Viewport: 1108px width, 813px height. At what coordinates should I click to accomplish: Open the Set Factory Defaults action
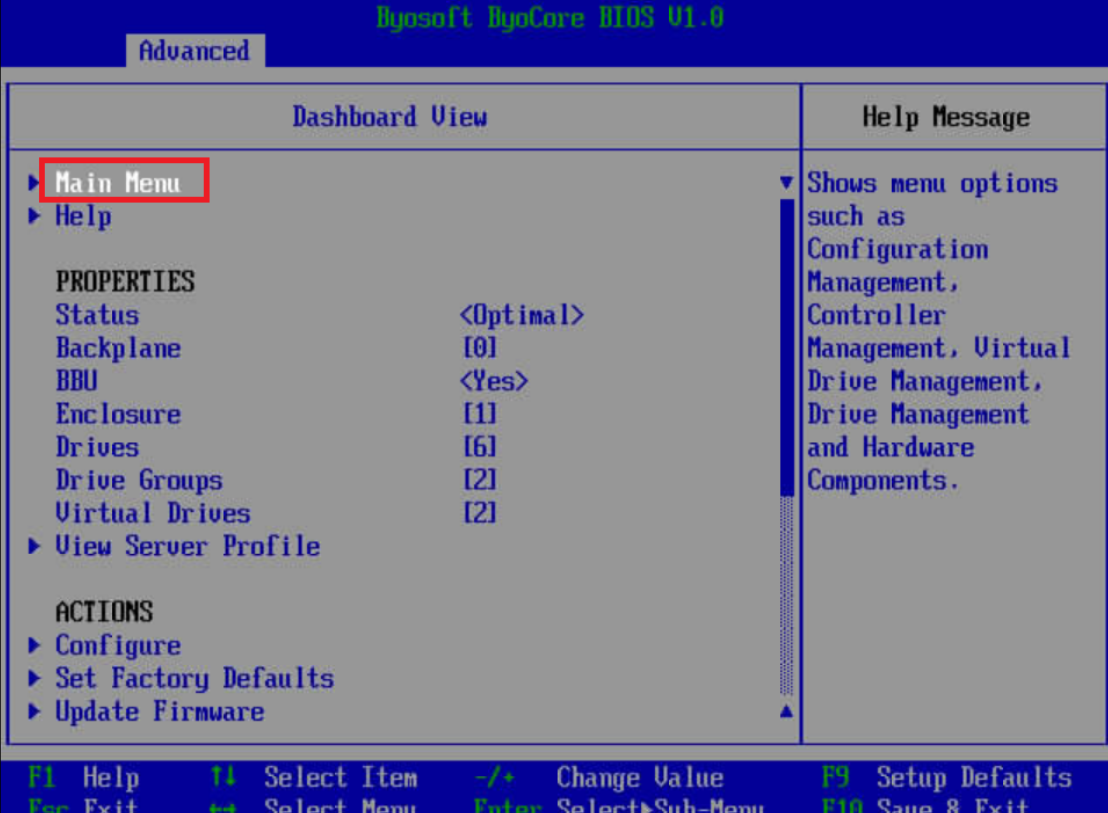pyautogui.click(x=194, y=678)
